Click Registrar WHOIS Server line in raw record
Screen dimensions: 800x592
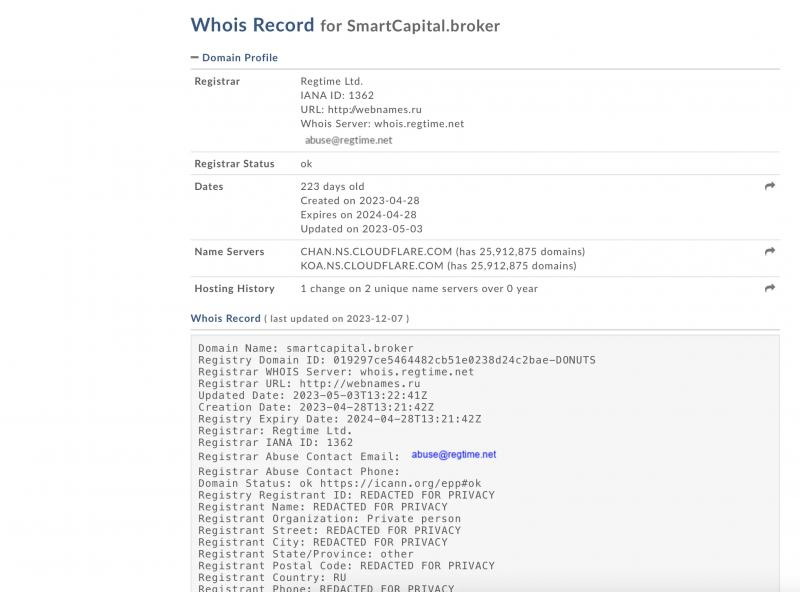click(336, 372)
